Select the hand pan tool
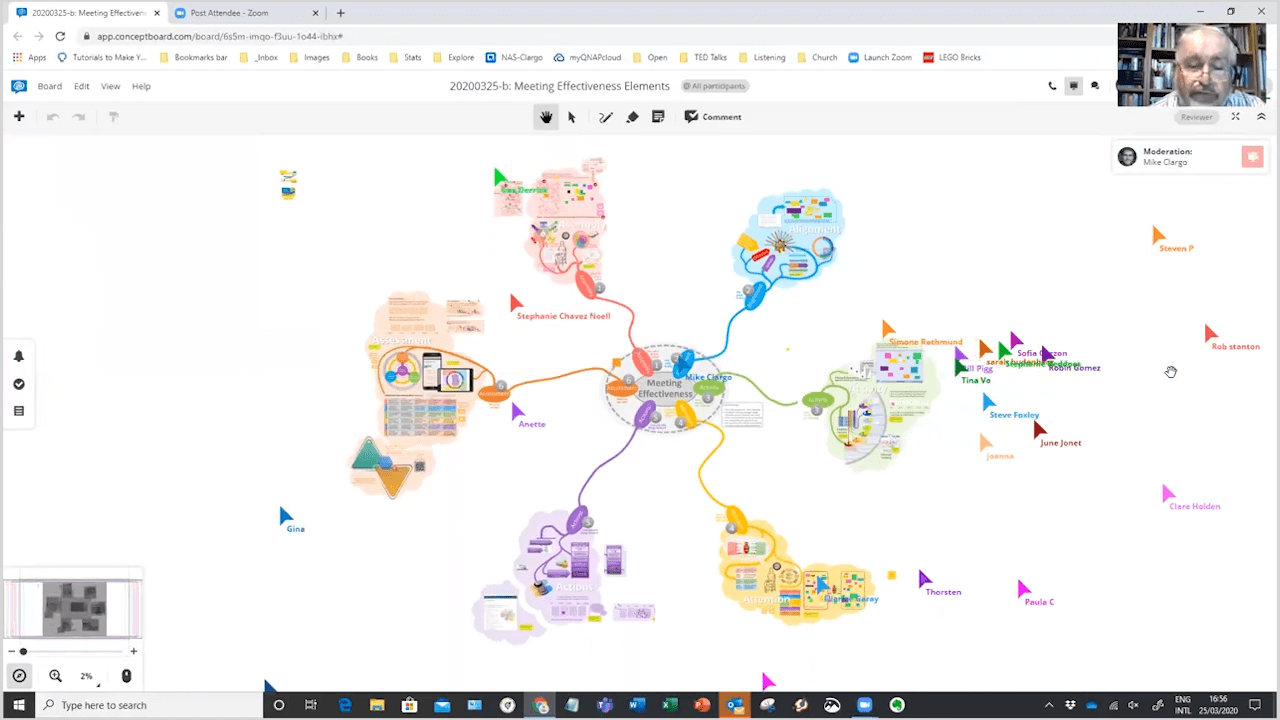The image size is (1280, 720). (x=546, y=117)
